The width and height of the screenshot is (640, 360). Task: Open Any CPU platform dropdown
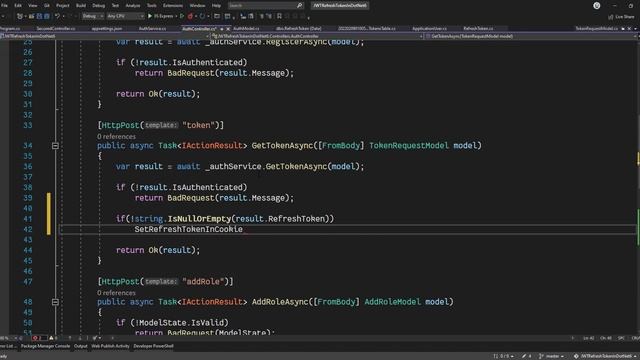coord(126,16)
